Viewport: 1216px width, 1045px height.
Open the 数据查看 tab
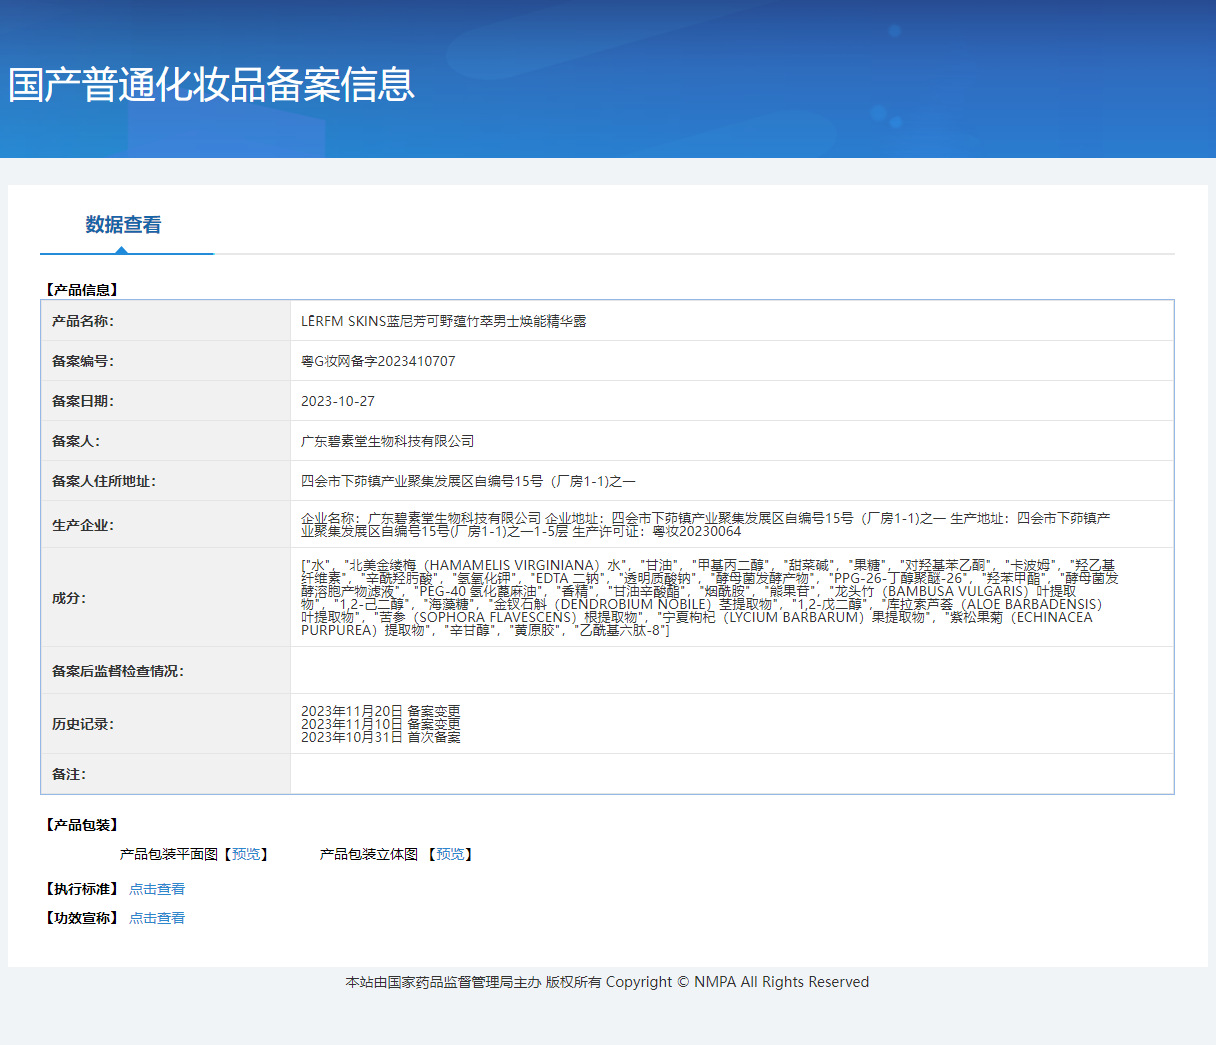(123, 225)
